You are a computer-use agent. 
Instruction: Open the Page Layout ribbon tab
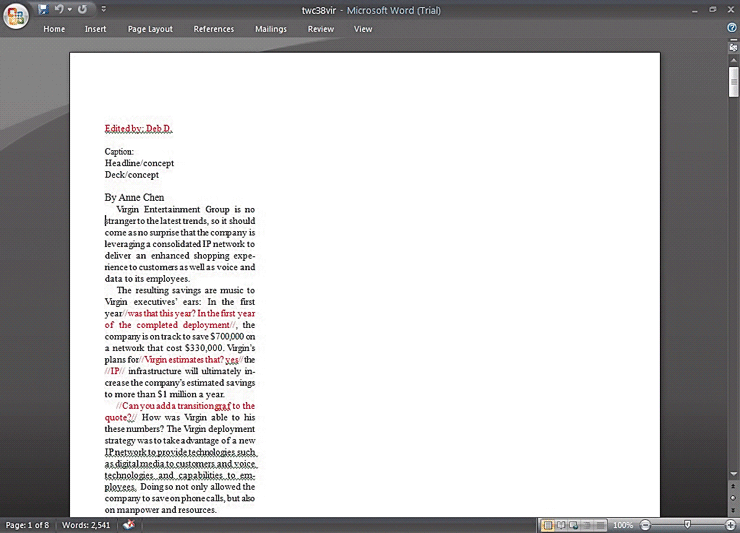(x=150, y=29)
